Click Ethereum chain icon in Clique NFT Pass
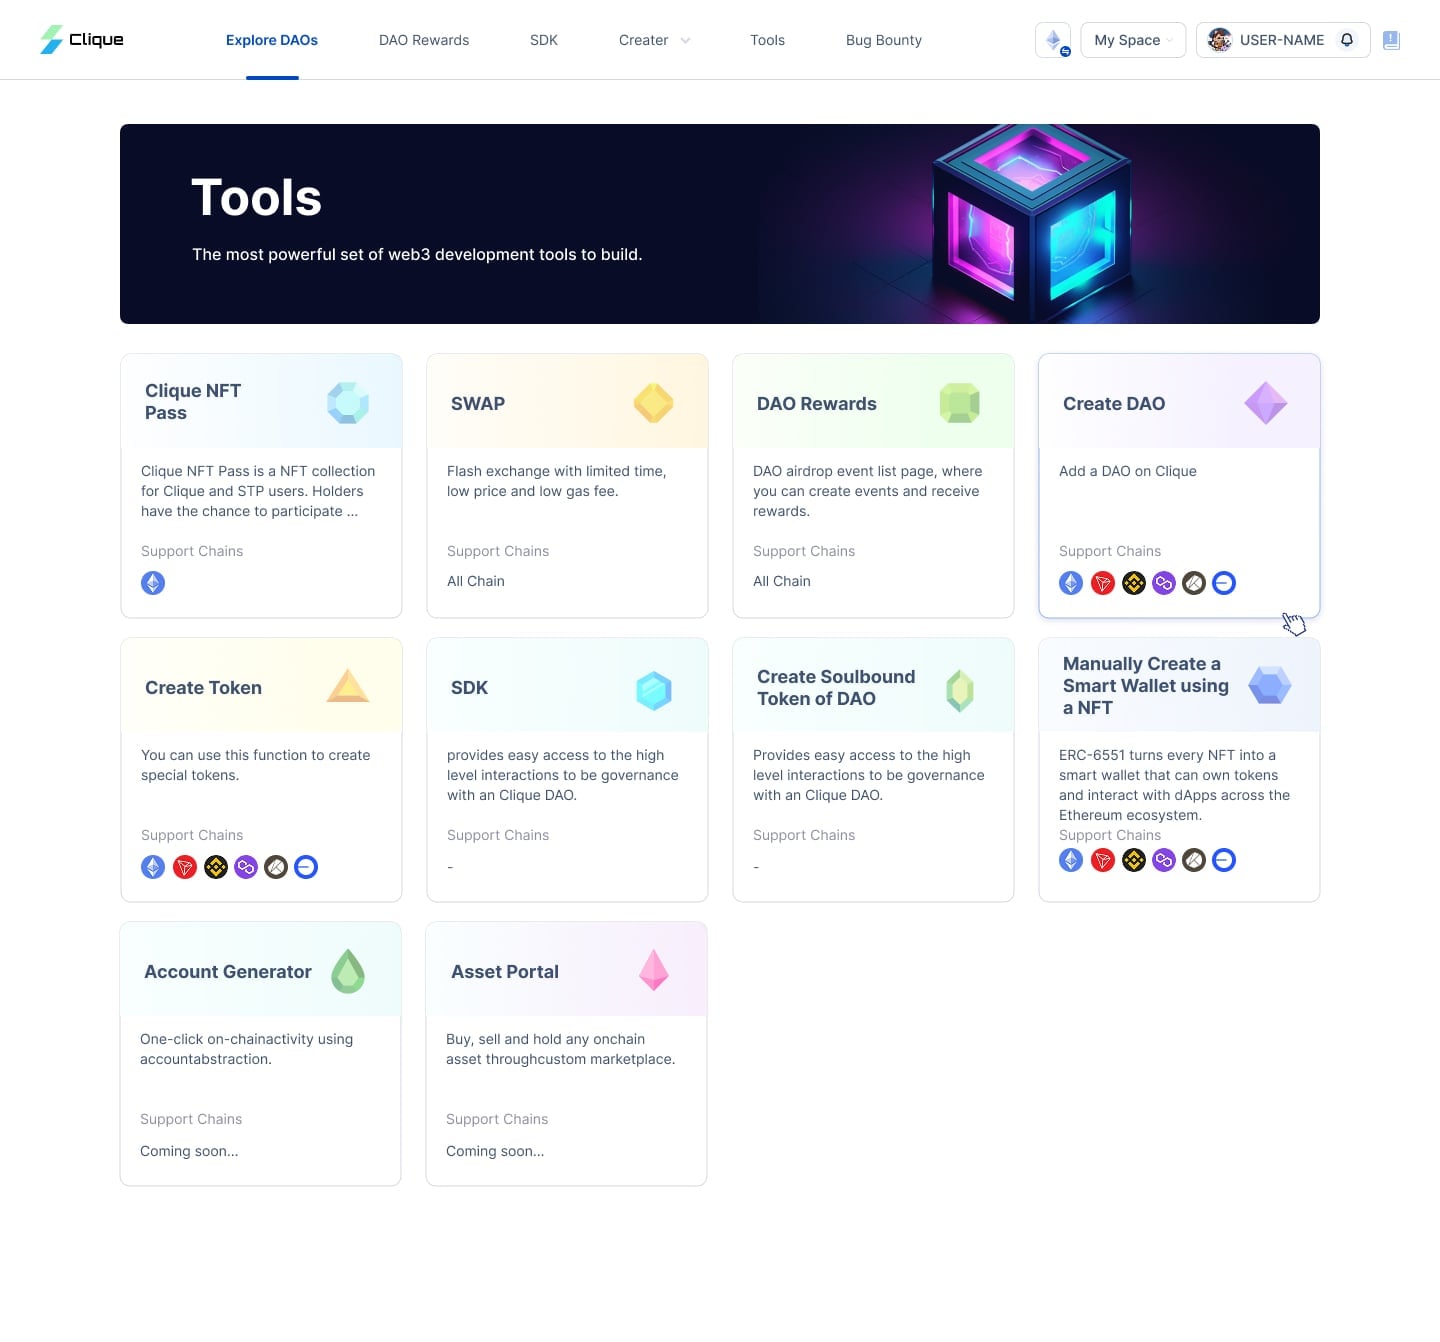Screen dimensions: 1440x1342 coord(153,583)
